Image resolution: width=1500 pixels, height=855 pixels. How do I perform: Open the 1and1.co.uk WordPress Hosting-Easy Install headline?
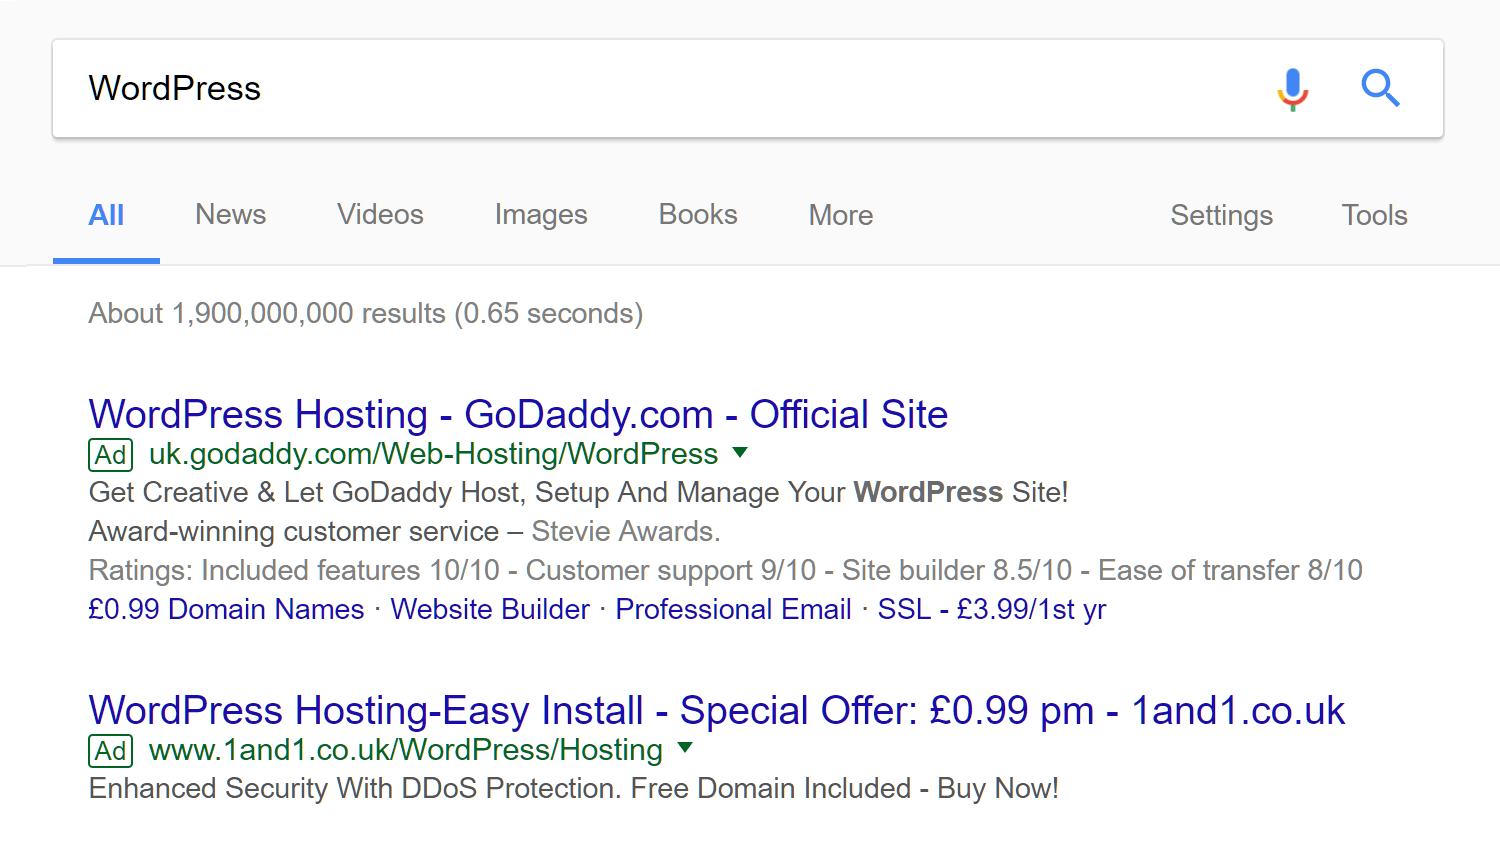pyautogui.click(x=717, y=710)
